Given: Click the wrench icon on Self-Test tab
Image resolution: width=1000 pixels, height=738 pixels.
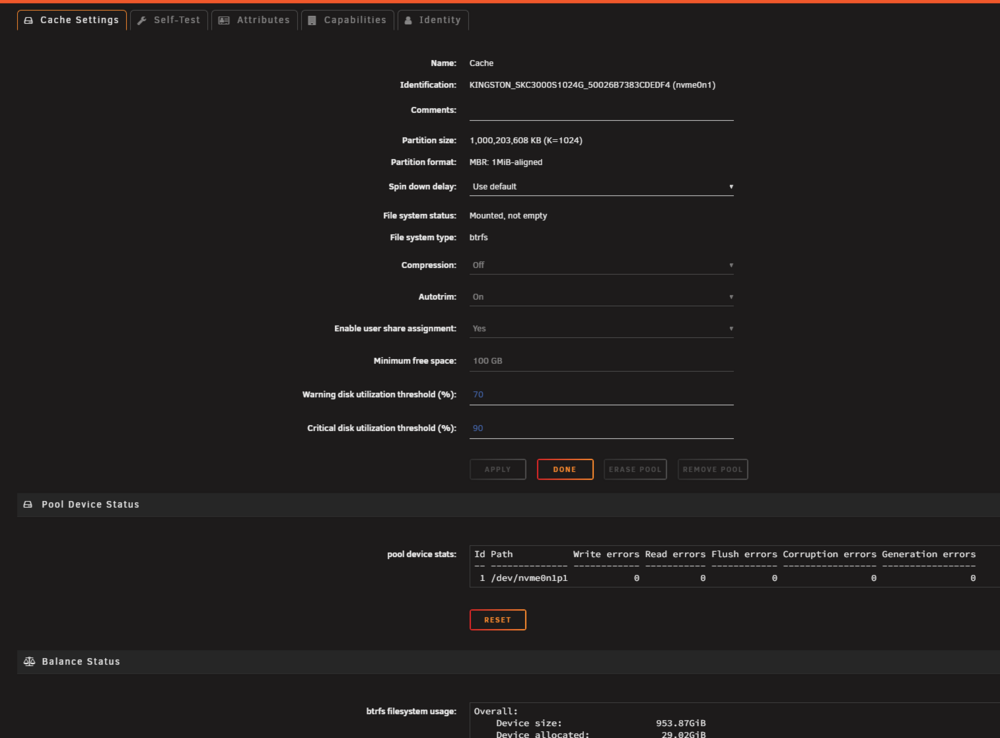Looking at the screenshot, I should pos(142,20).
